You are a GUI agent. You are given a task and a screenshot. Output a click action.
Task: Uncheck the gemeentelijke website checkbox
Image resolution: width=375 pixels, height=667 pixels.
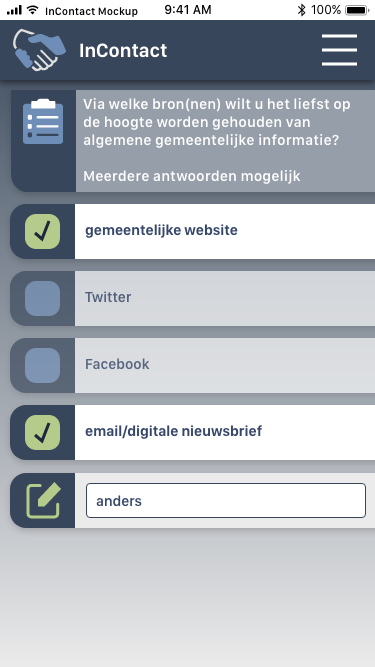click(43, 231)
